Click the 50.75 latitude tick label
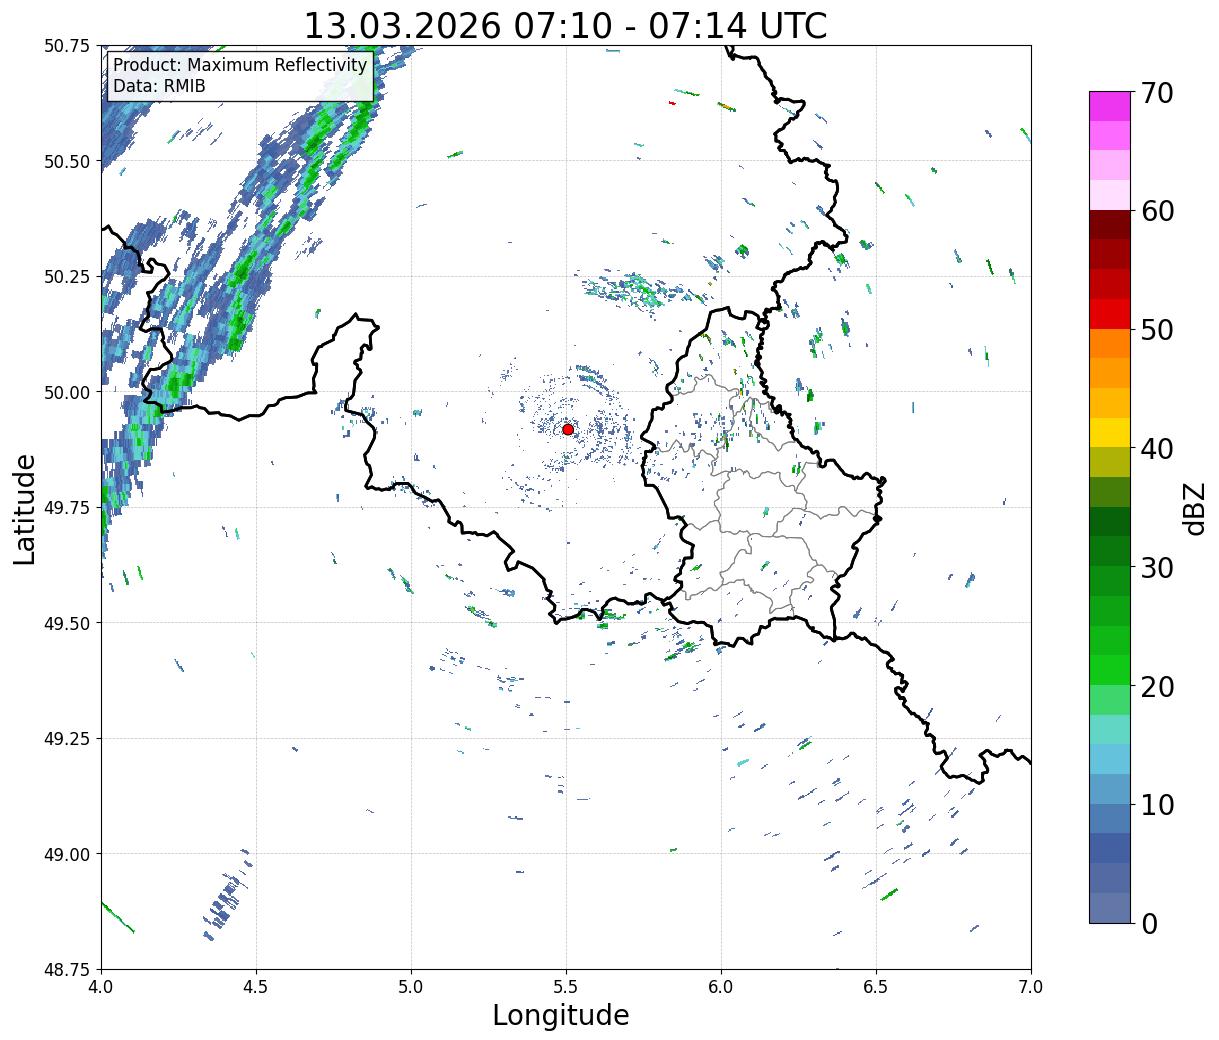Image resolution: width=1219 pixels, height=1040 pixels. [68, 46]
